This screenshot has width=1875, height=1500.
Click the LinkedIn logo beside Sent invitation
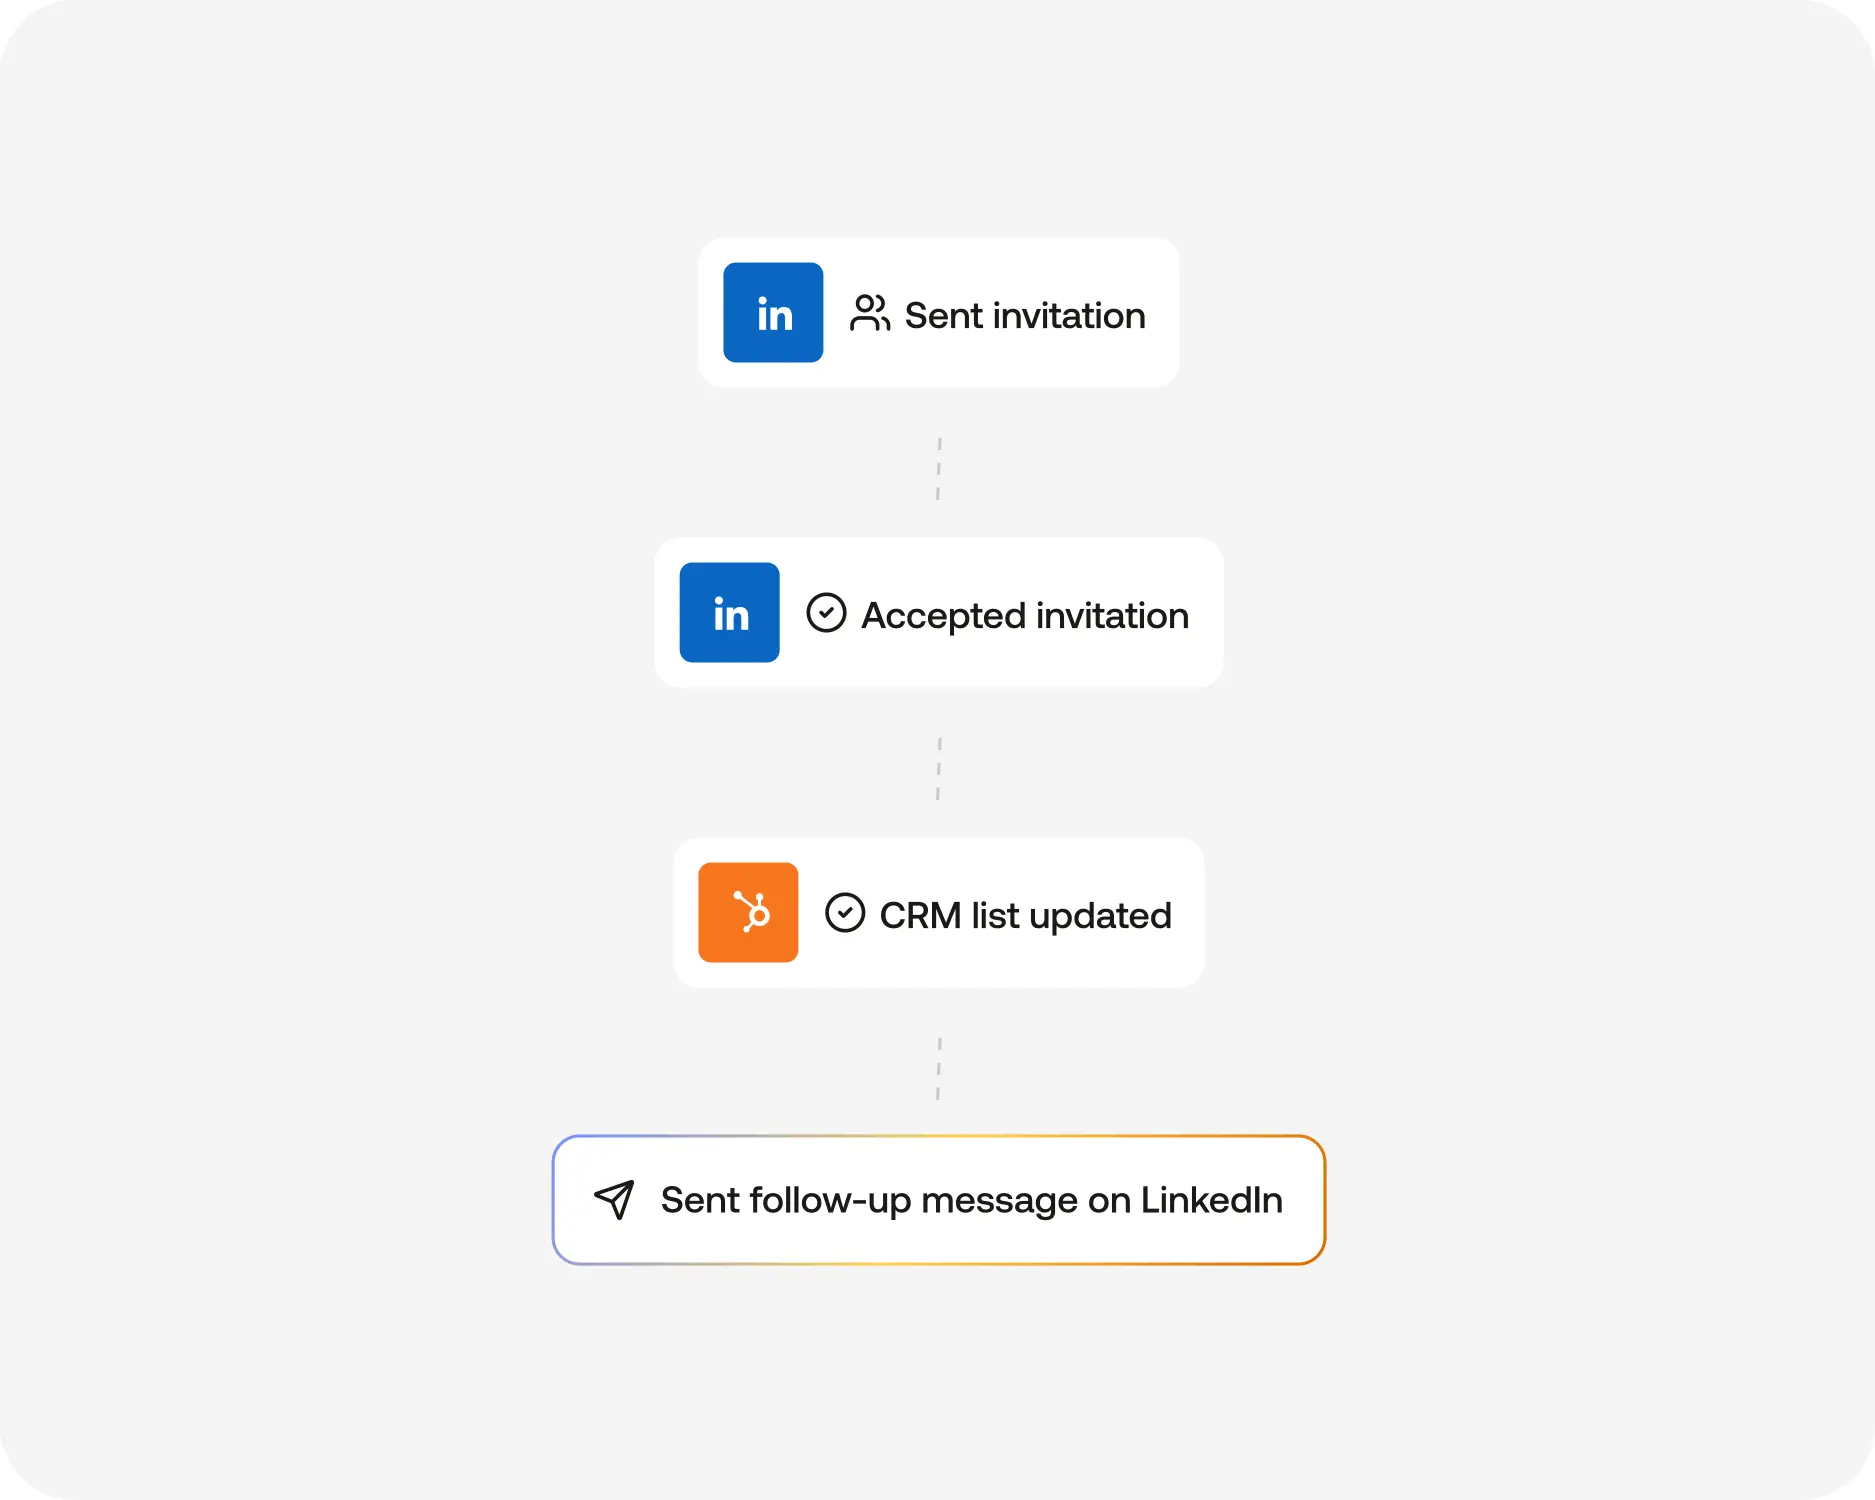point(773,313)
